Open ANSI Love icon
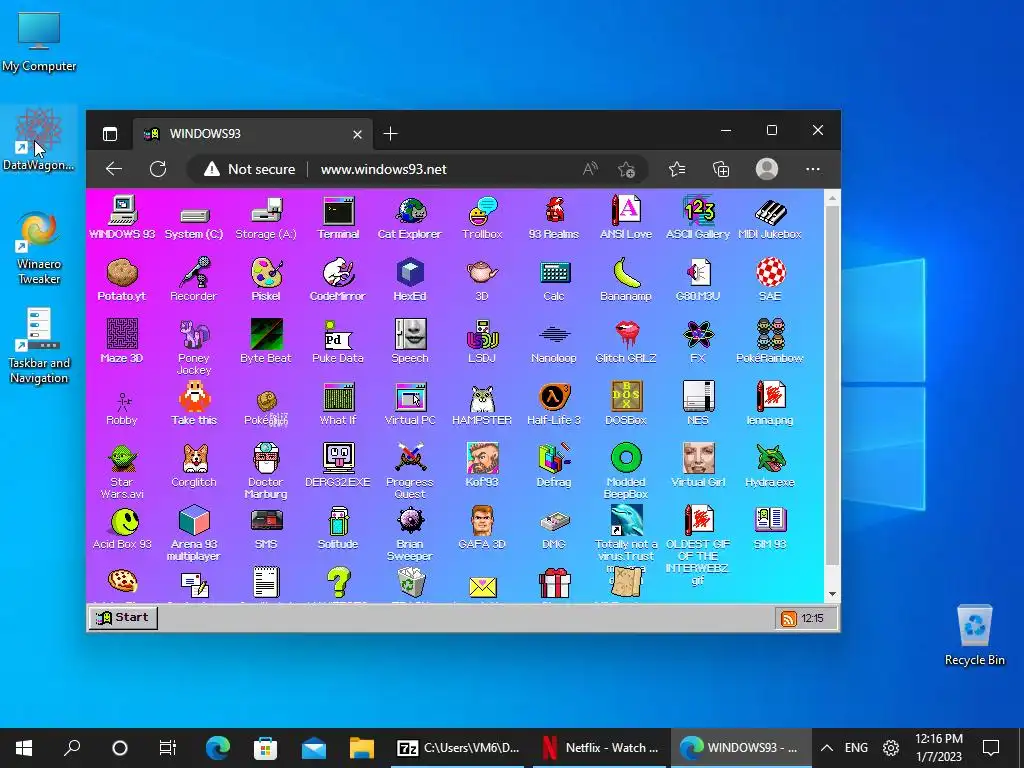The height and width of the screenshot is (768, 1024). point(626,218)
